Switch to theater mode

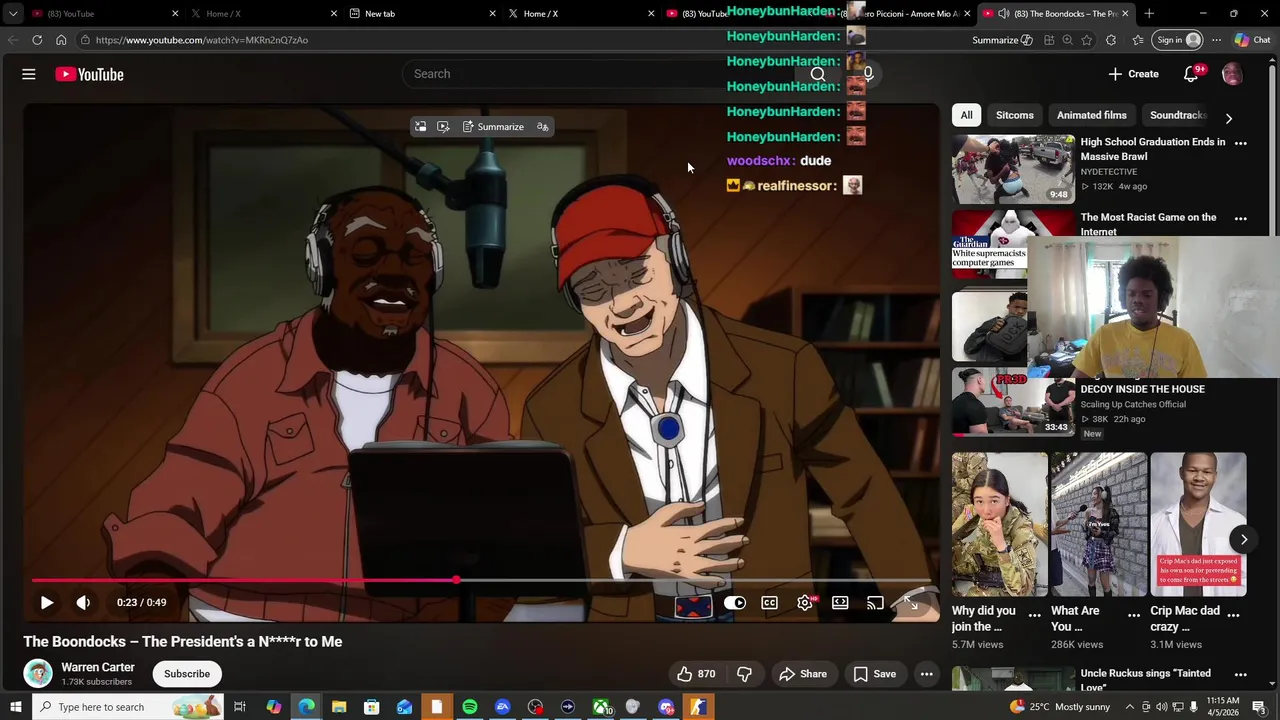(840, 603)
